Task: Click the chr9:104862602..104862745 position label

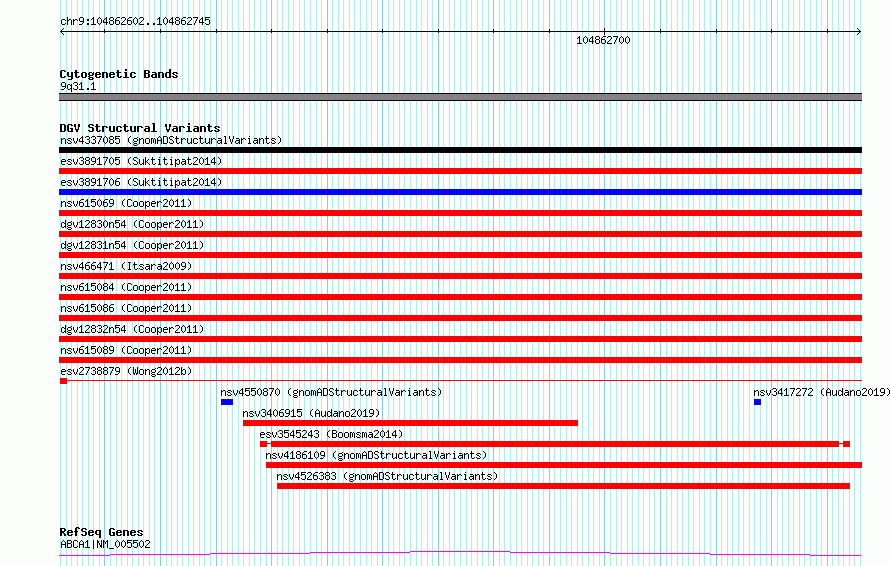Action: coord(135,21)
